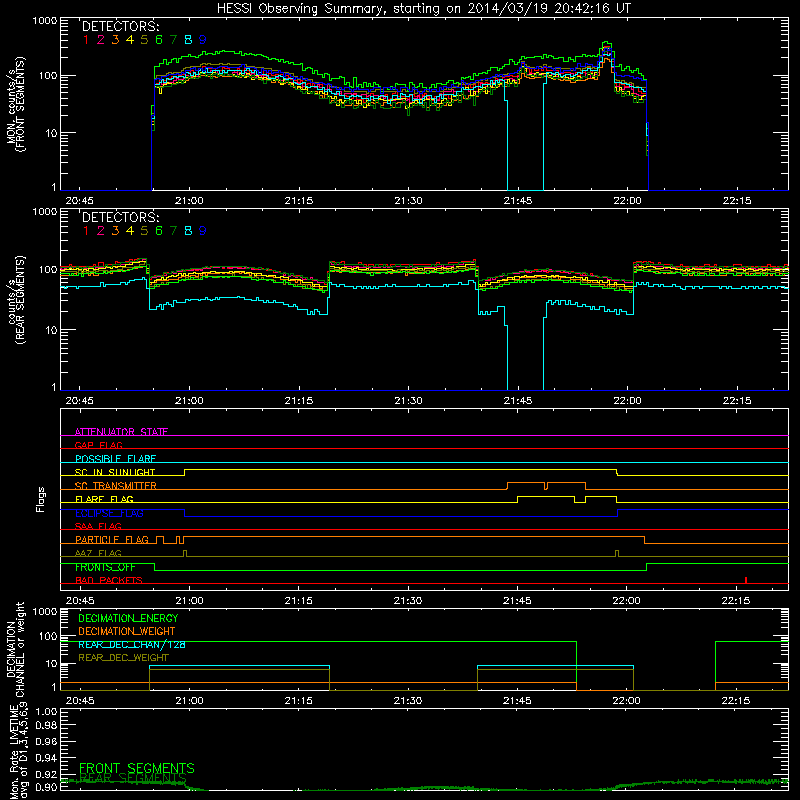800x800 pixels.
Task: Select DETECTORS: label in the rear segments plot
Action: tap(120, 217)
